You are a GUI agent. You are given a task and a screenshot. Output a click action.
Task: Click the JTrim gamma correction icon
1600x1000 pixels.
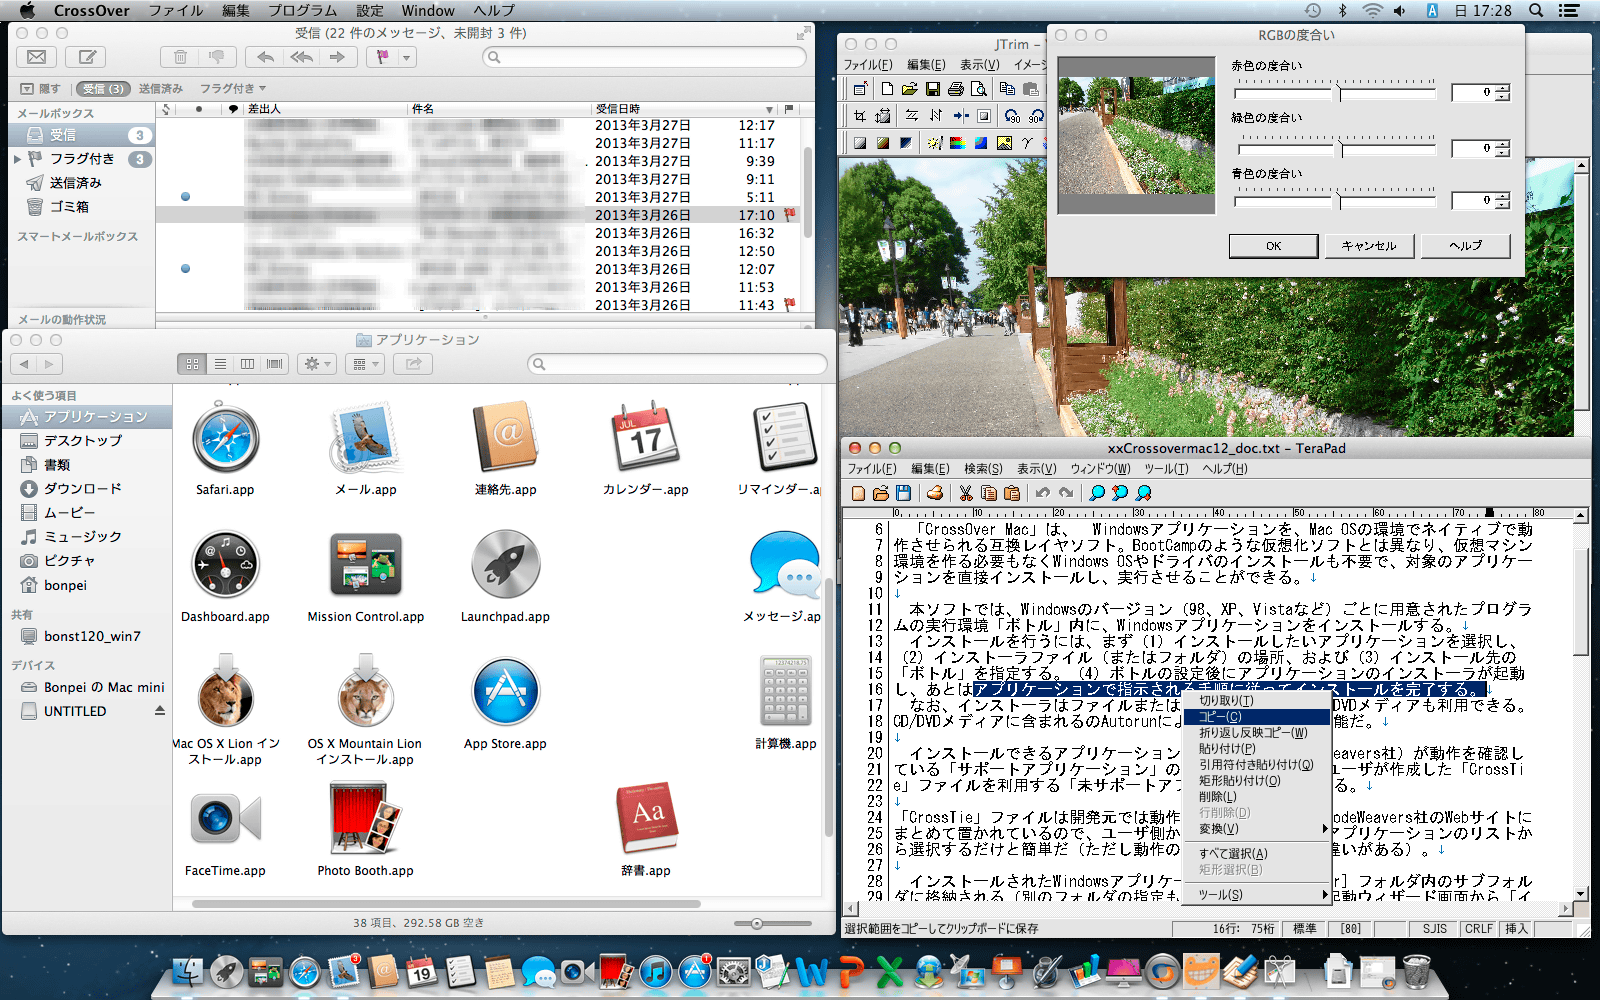pos(1027,143)
